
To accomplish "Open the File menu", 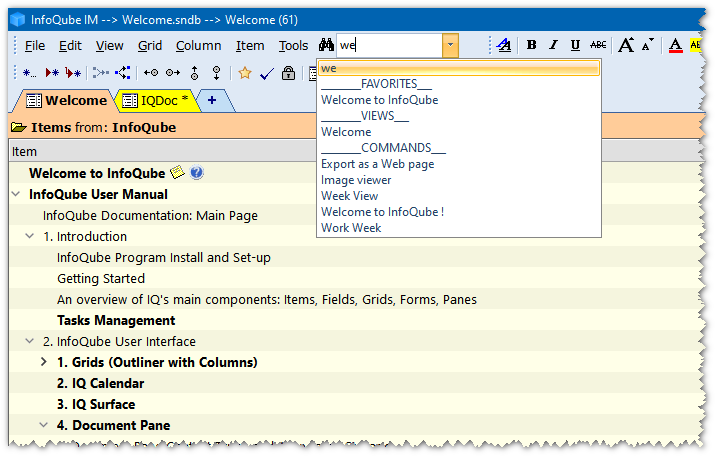I will pyautogui.click(x=35, y=46).
